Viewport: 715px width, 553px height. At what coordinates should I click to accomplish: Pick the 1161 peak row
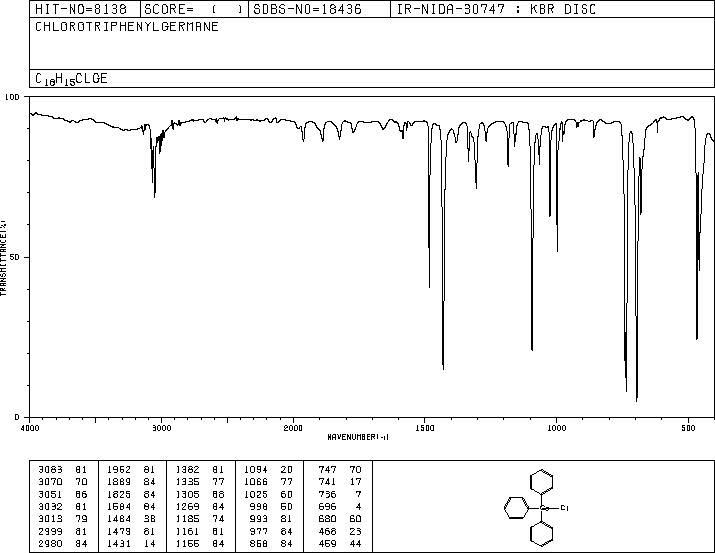[200, 532]
